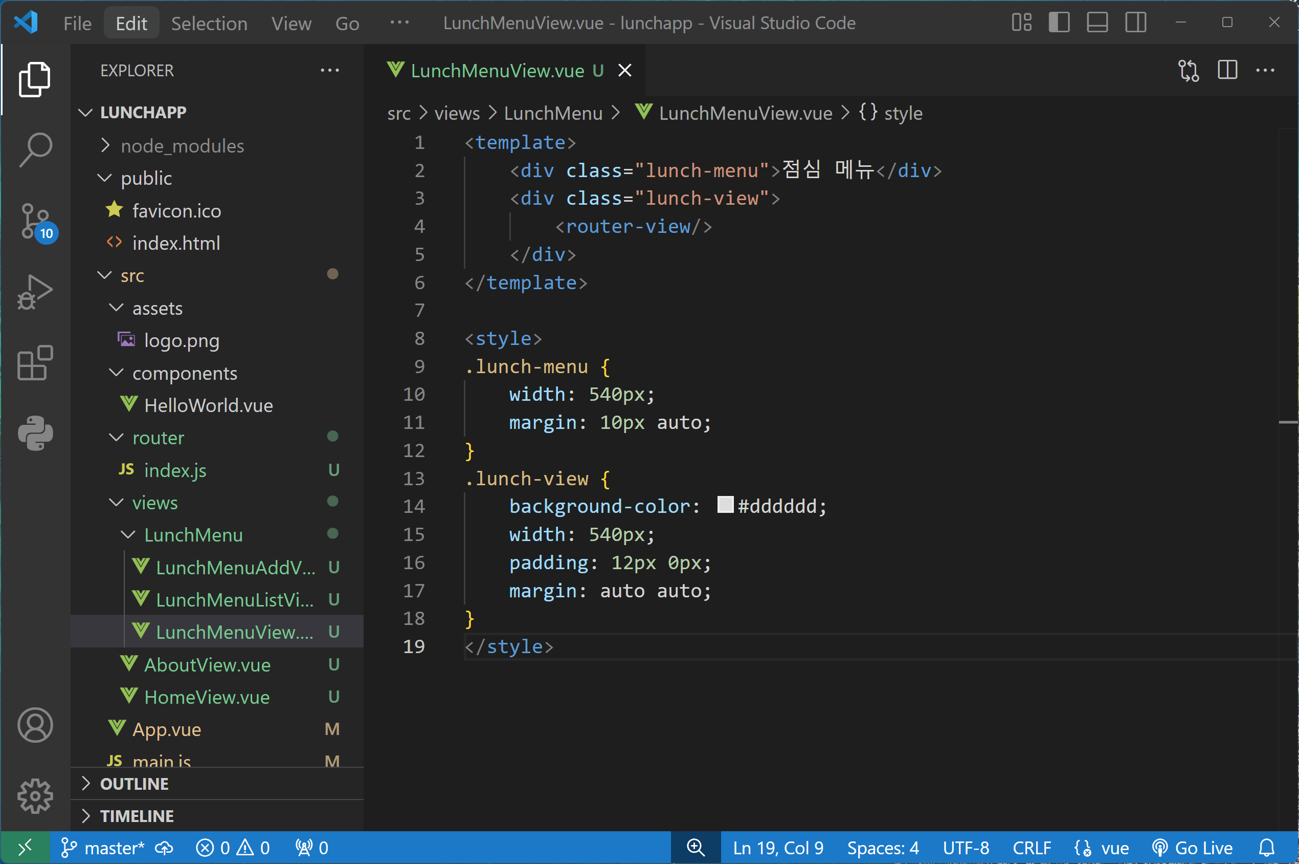The image size is (1299, 864).
Task: Click the Go Live status button
Action: (1192, 848)
